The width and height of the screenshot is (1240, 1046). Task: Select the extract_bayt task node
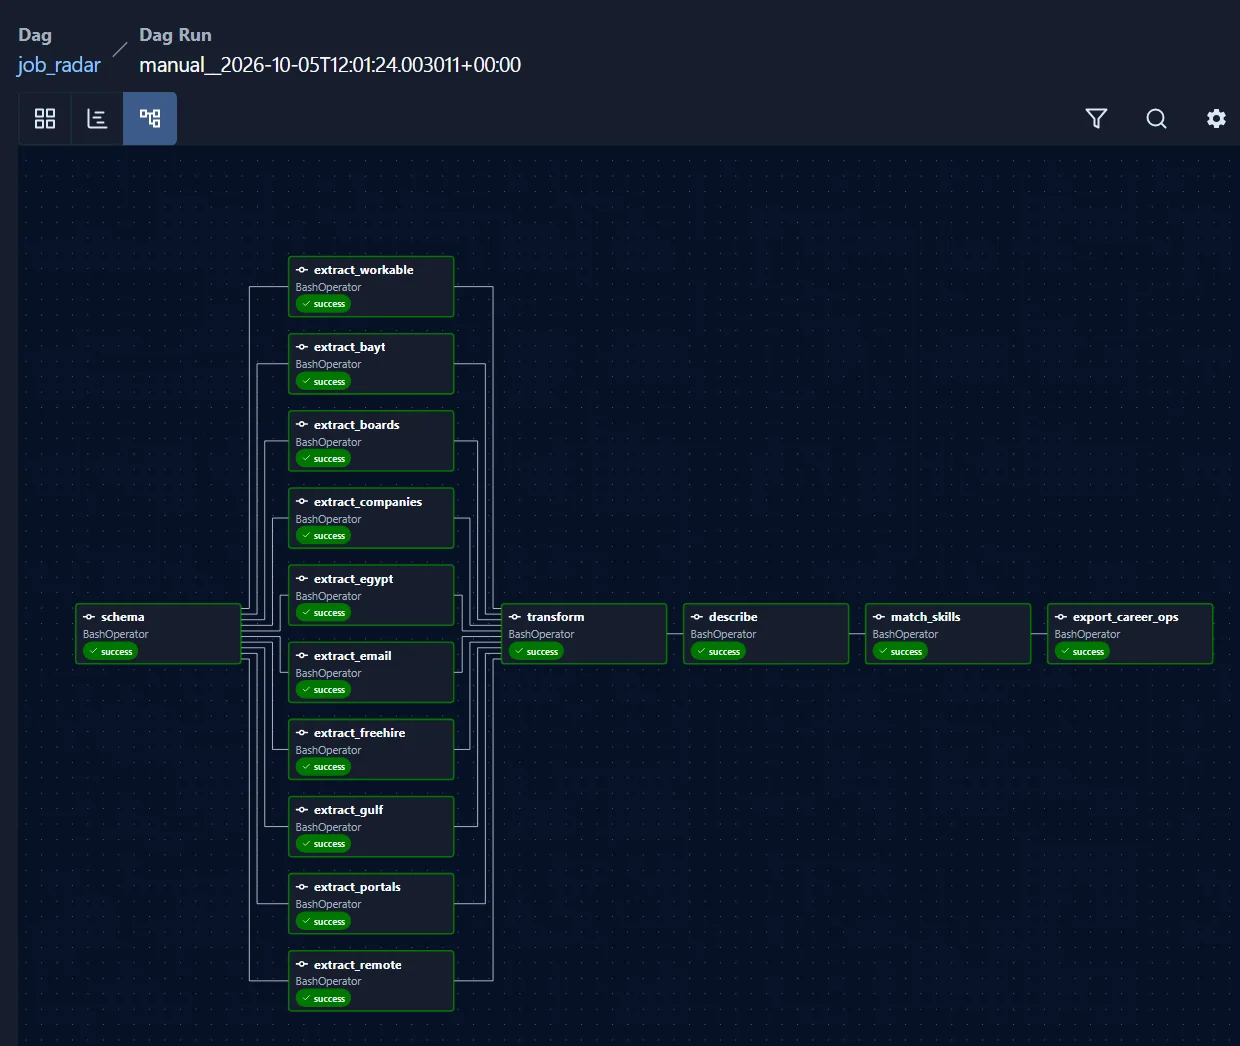click(x=371, y=364)
